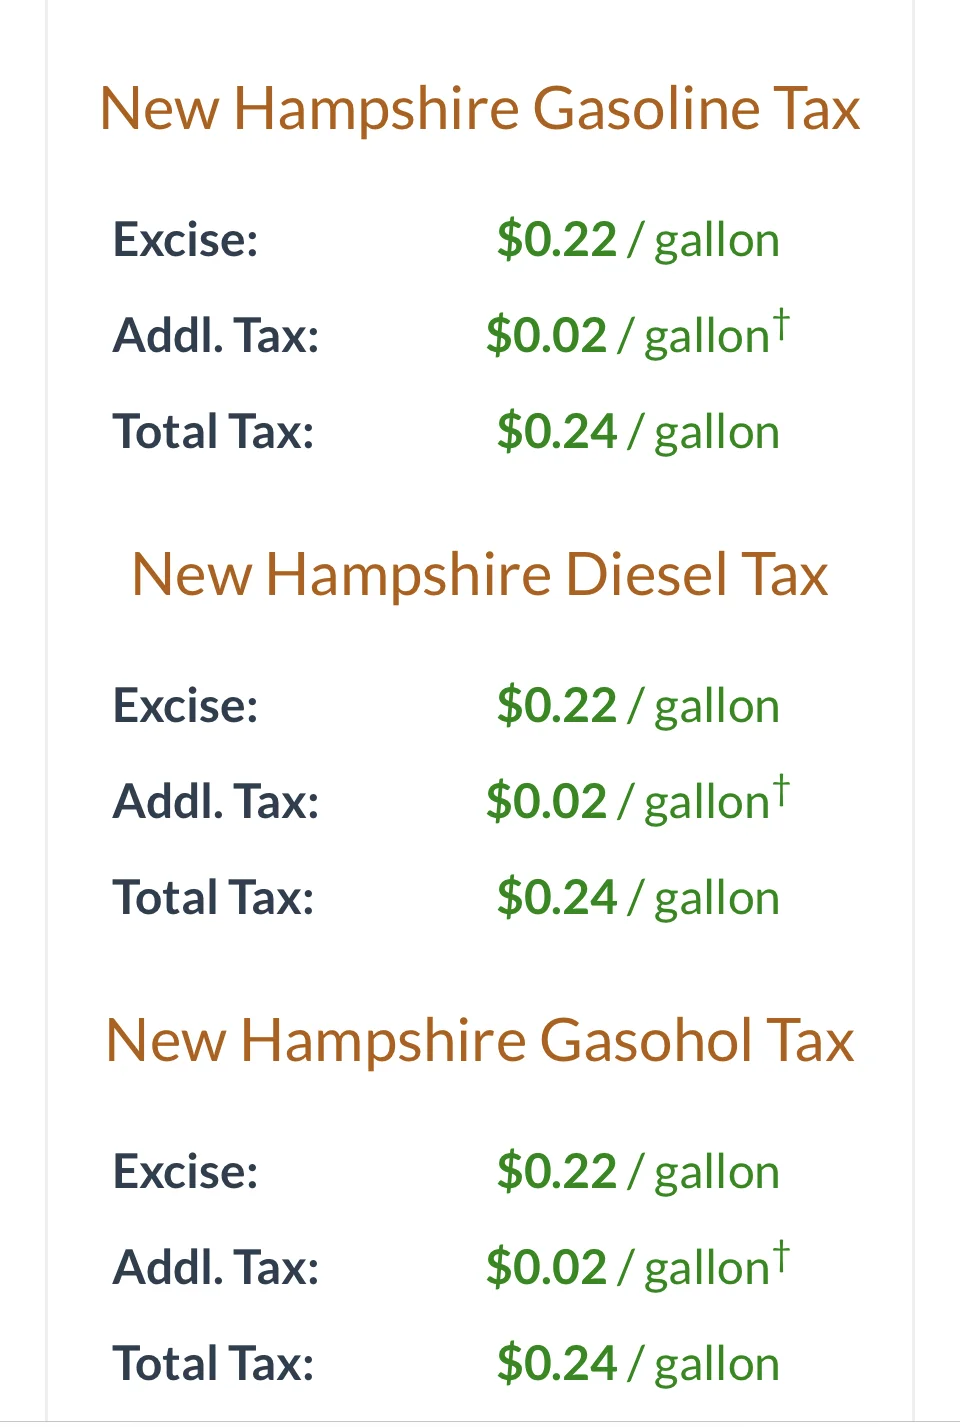
Task: Click the gasohol $0.02 additional tax value
Action: (x=547, y=1268)
